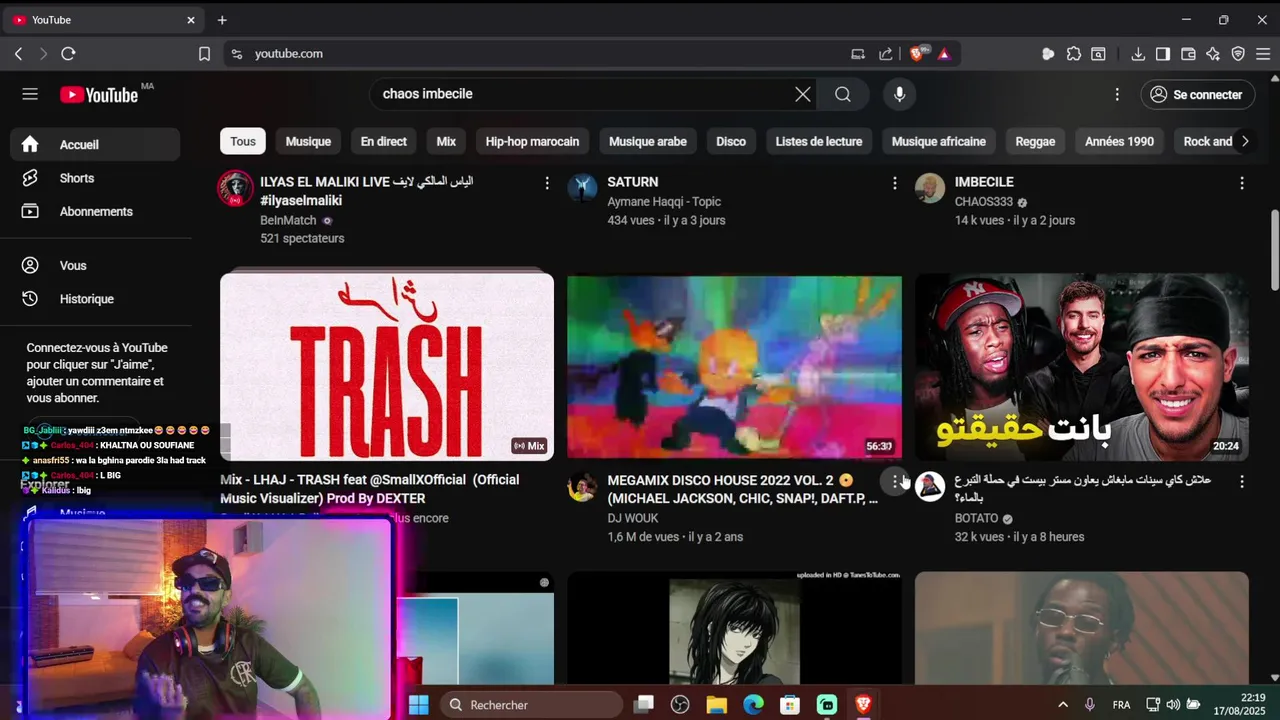
Task: Open options menu for BOTATO video
Action: click(x=1241, y=481)
